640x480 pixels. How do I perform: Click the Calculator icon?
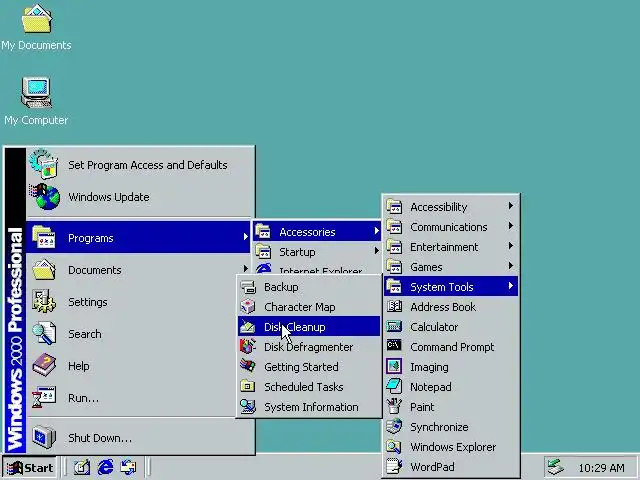click(x=394, y=327)
